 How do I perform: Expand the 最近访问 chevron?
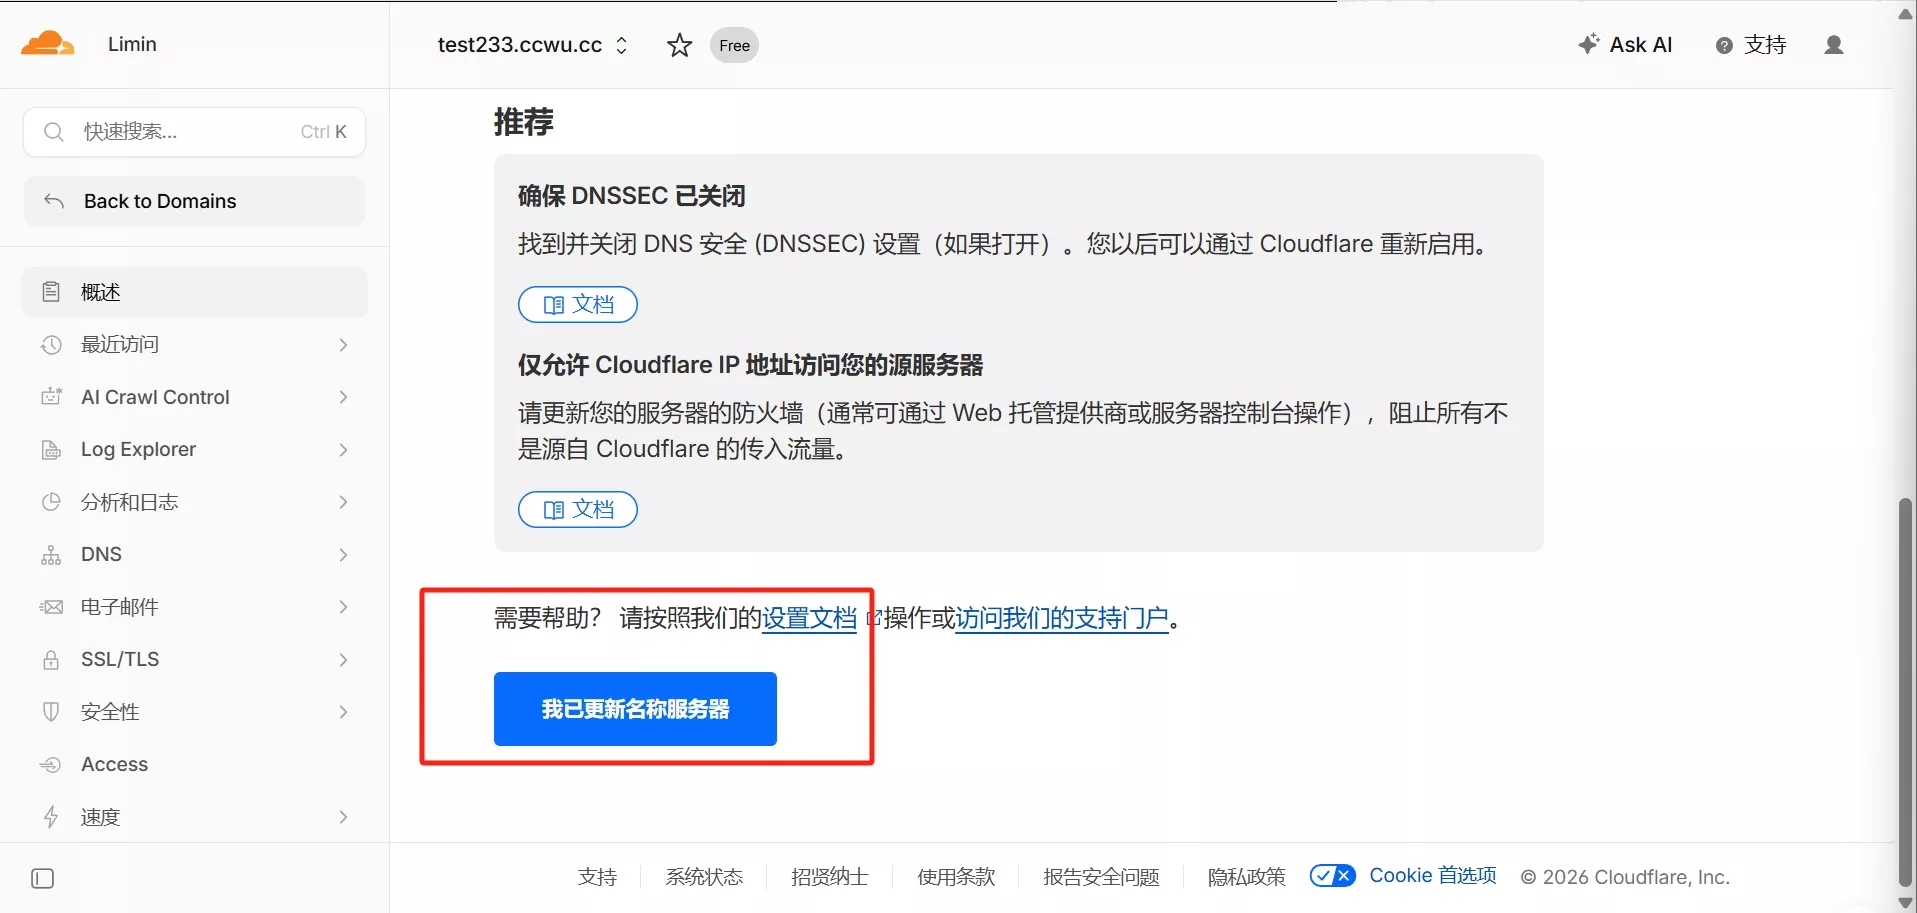[343, 345]
